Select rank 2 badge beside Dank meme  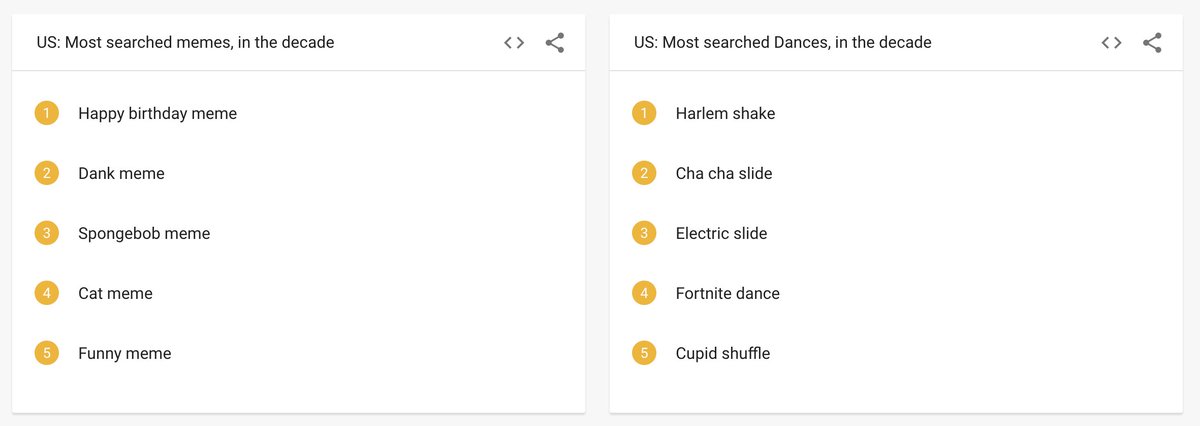[x=47, y=173]
